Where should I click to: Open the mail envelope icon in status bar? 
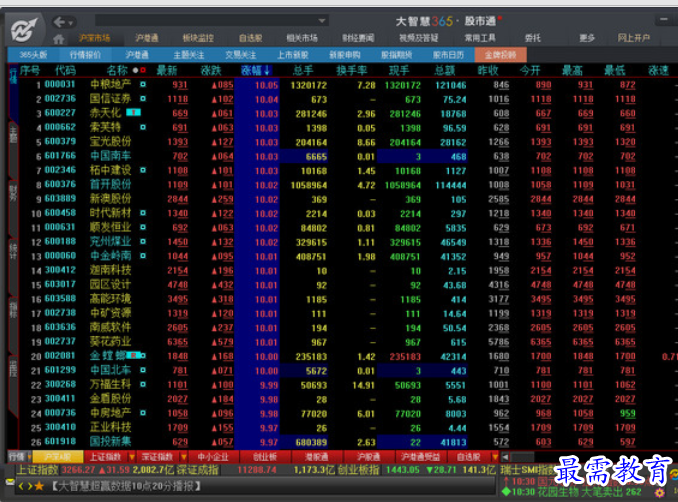(x=10, y=482)
